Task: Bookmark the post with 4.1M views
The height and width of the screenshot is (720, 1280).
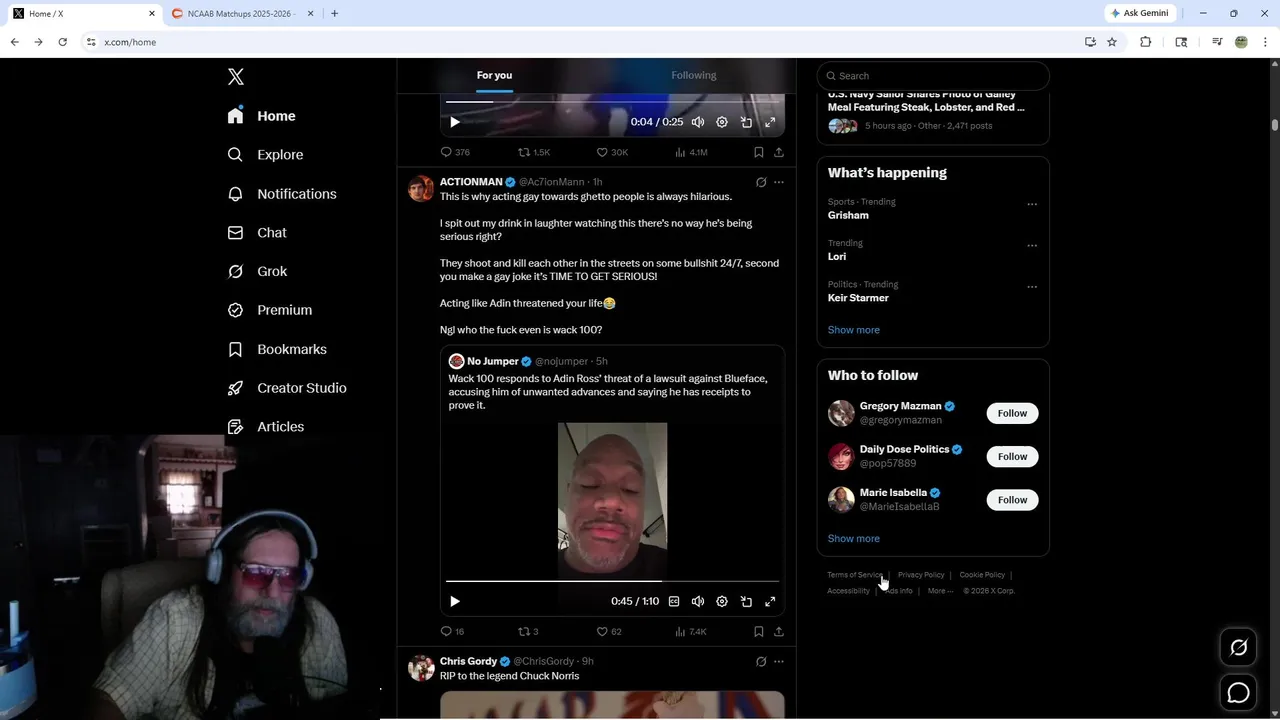Action: (x=759, y=152)
